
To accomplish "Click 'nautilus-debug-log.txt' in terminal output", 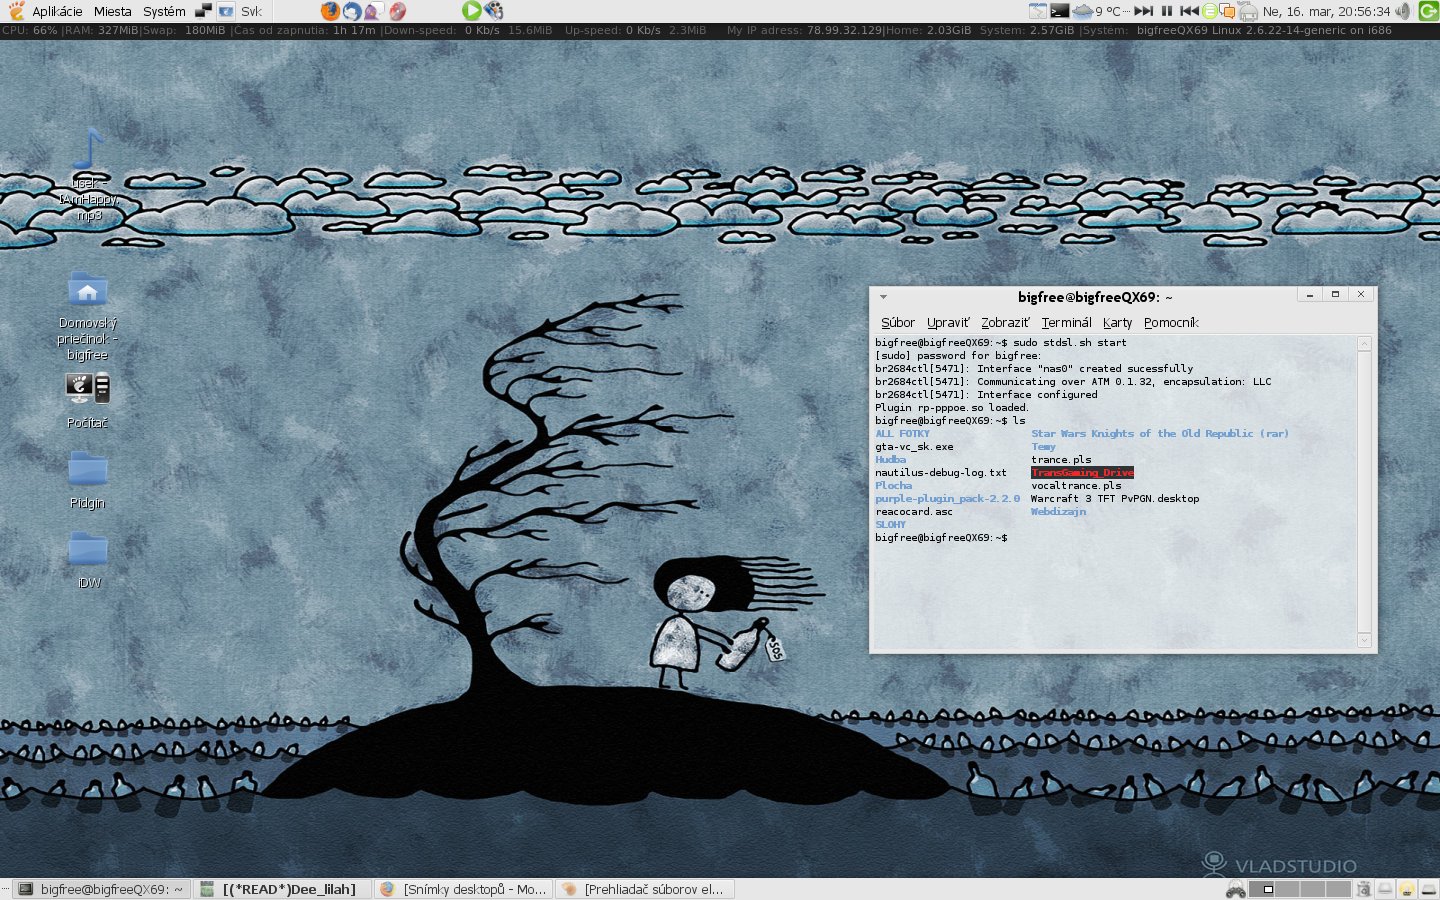I will pos(941,472).
